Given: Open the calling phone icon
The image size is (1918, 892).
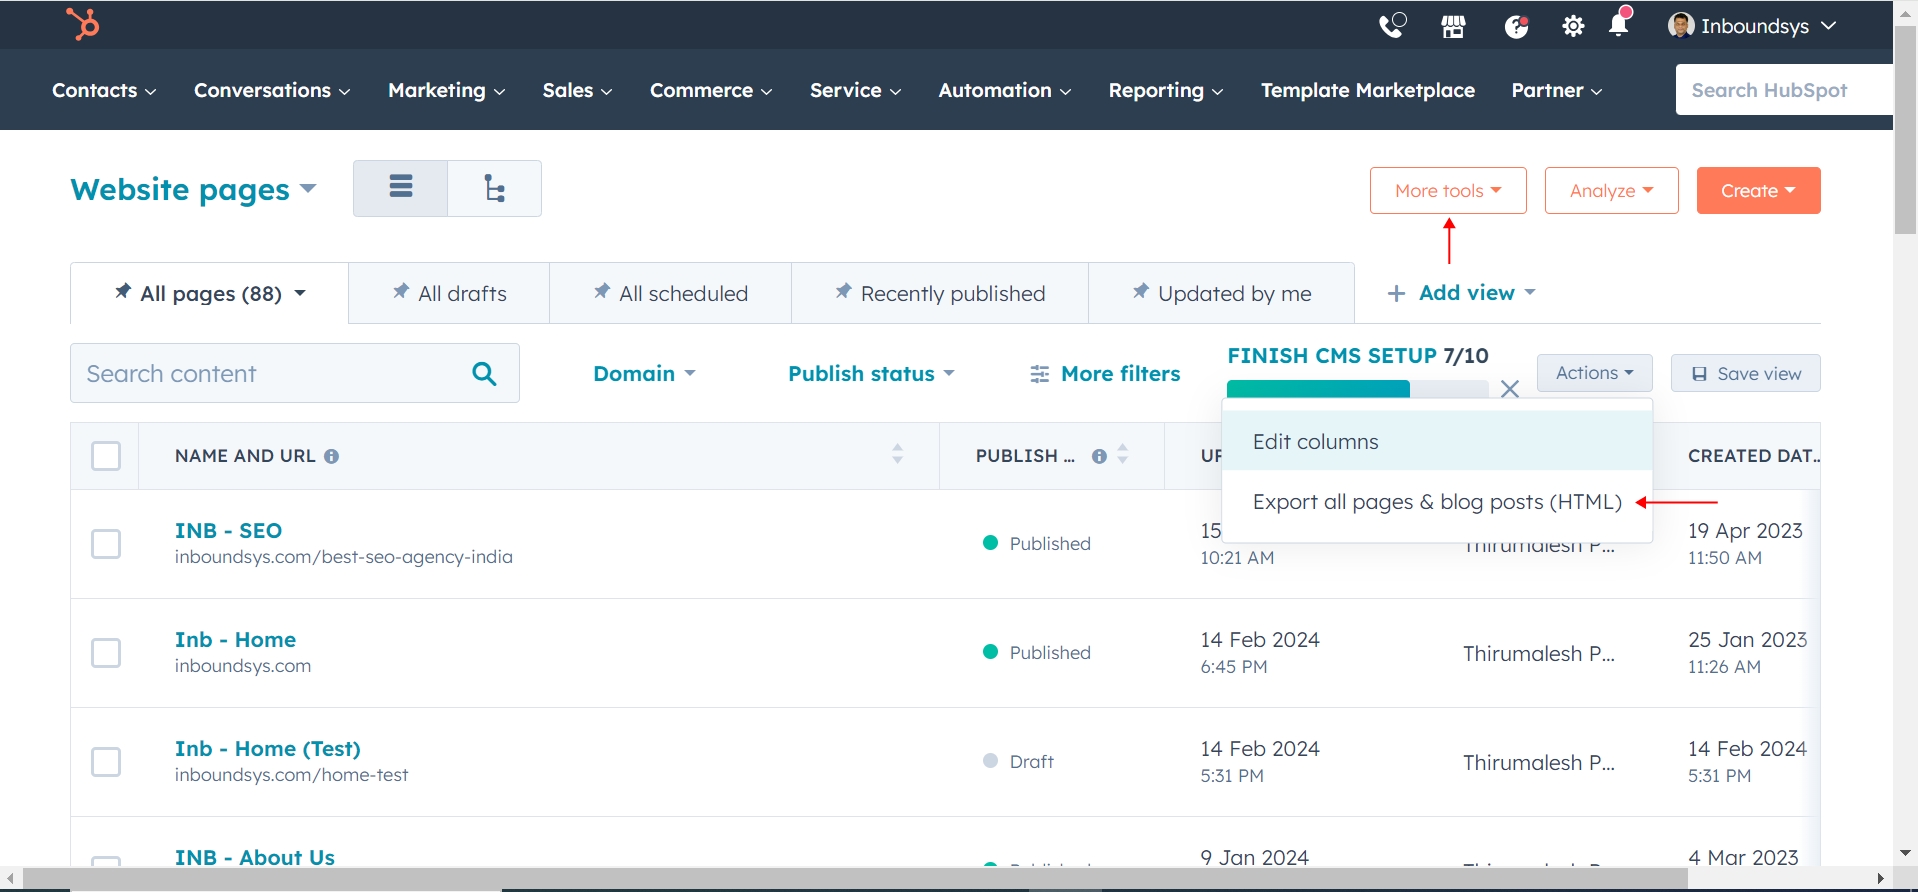Looking at the screenshot, I should click(1392, 25).
